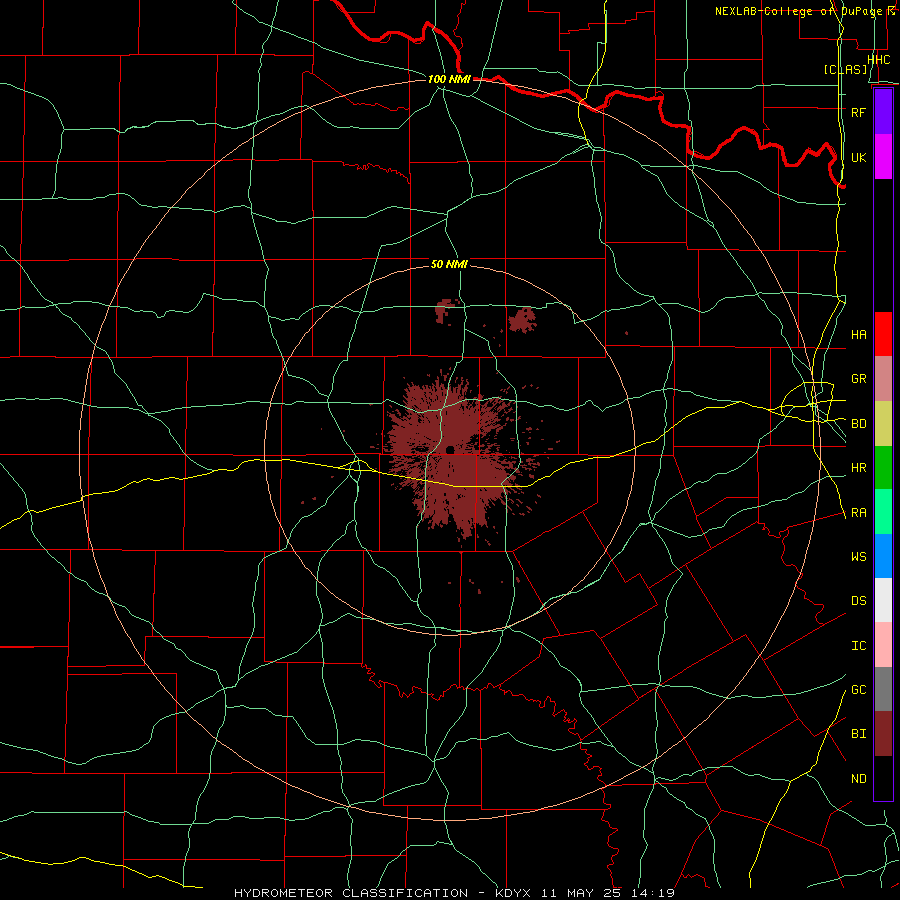Click the 'DS' legend label
The image size is (900, 900).
coord(858,601)
